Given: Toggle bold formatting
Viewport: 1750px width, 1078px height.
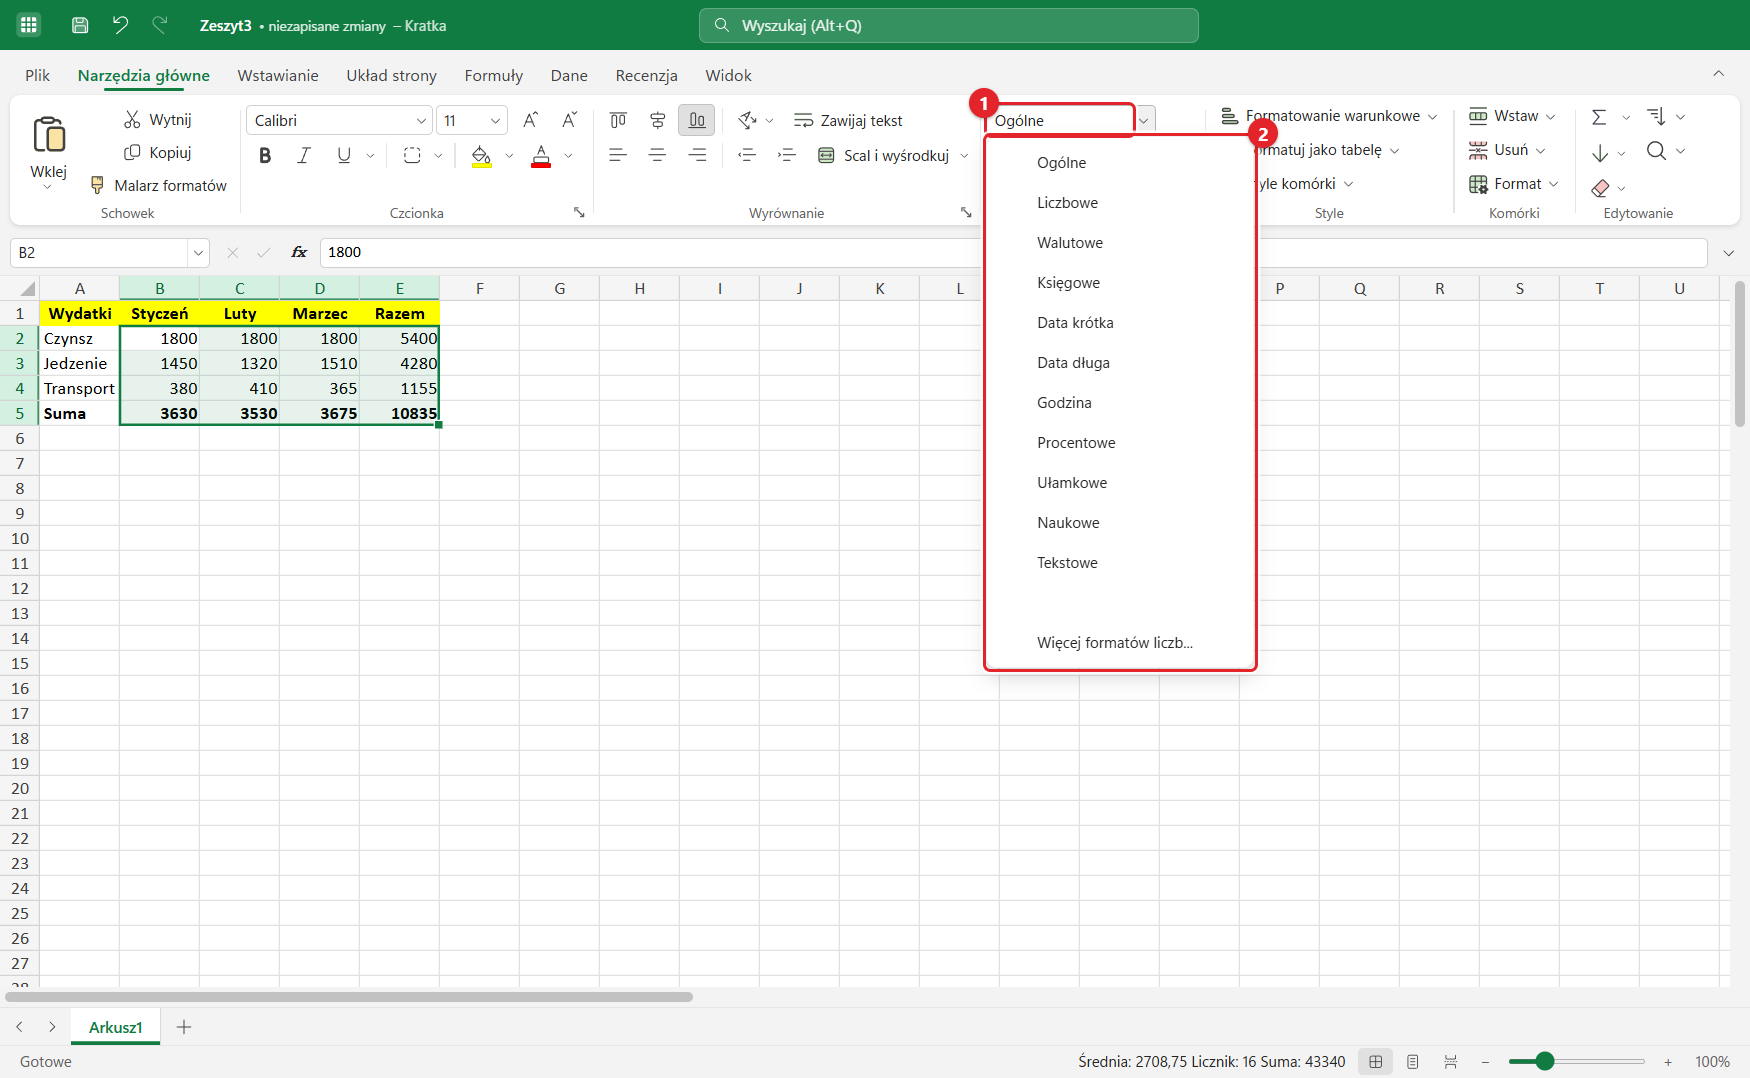Looking at the screenshot, I should 265,155.
